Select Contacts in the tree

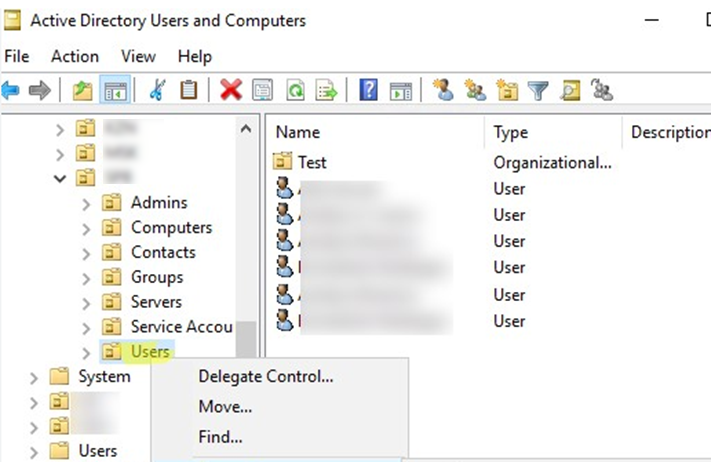point(163,252)
